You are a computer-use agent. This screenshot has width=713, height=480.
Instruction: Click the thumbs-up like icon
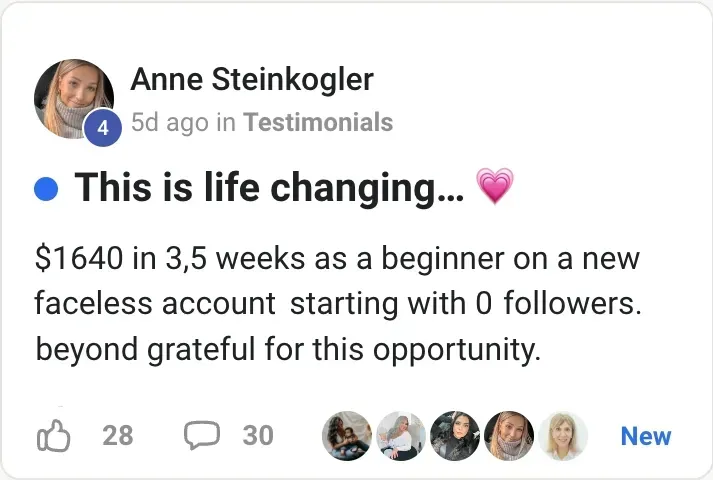coord(53,436)
